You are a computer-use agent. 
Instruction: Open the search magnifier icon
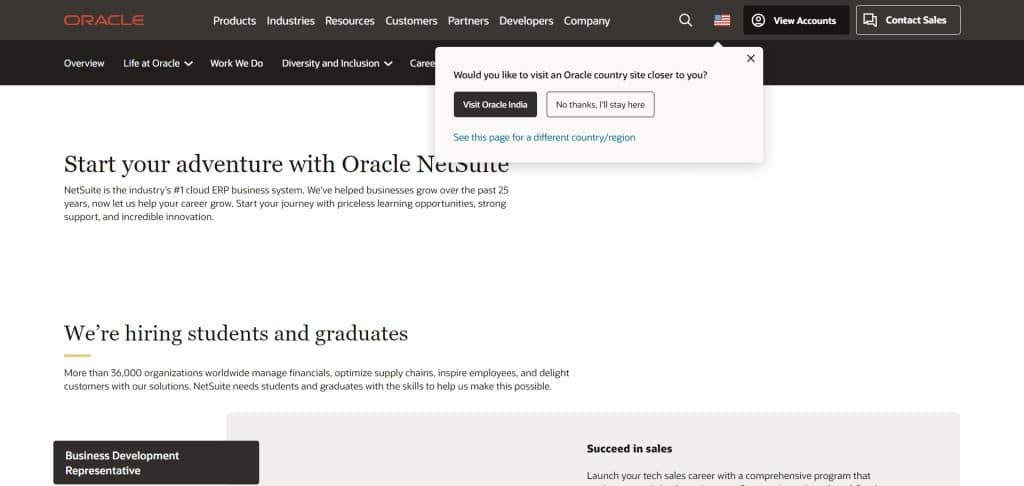tap(685, 20)
